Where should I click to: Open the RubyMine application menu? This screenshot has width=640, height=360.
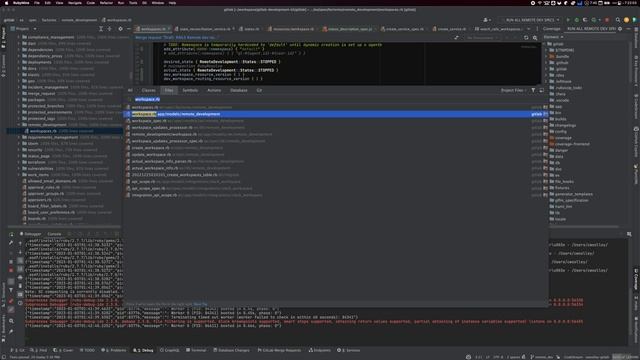(x=21, y=3)
